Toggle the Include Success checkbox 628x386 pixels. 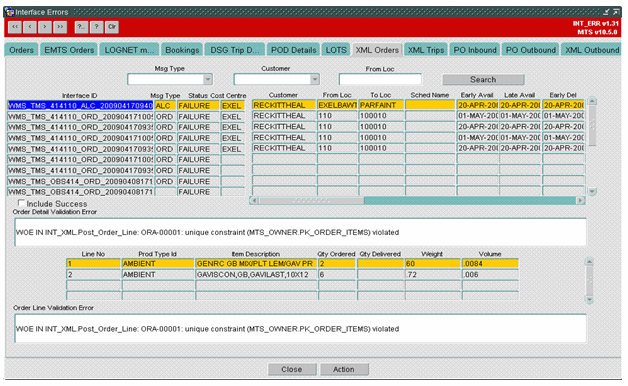click(21, 203)
